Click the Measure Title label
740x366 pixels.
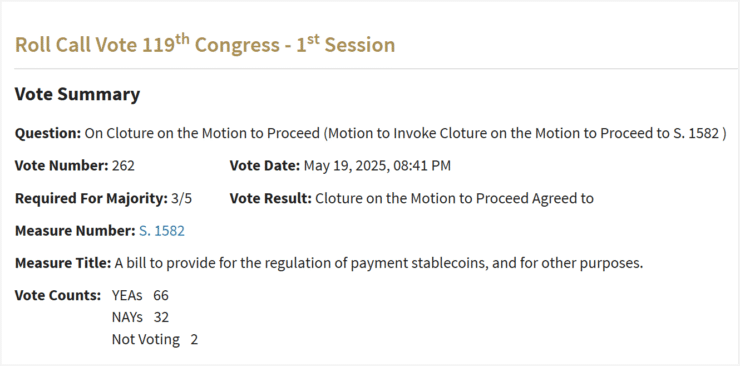point(63,263)
